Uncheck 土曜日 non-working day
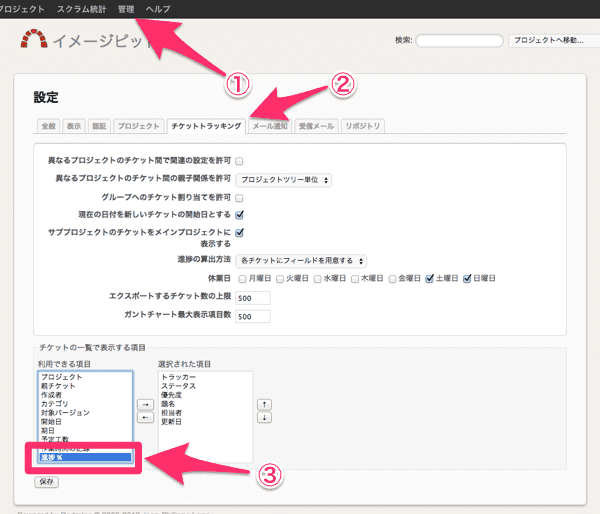This screenshot has height=514, width=600. [430, 278]
